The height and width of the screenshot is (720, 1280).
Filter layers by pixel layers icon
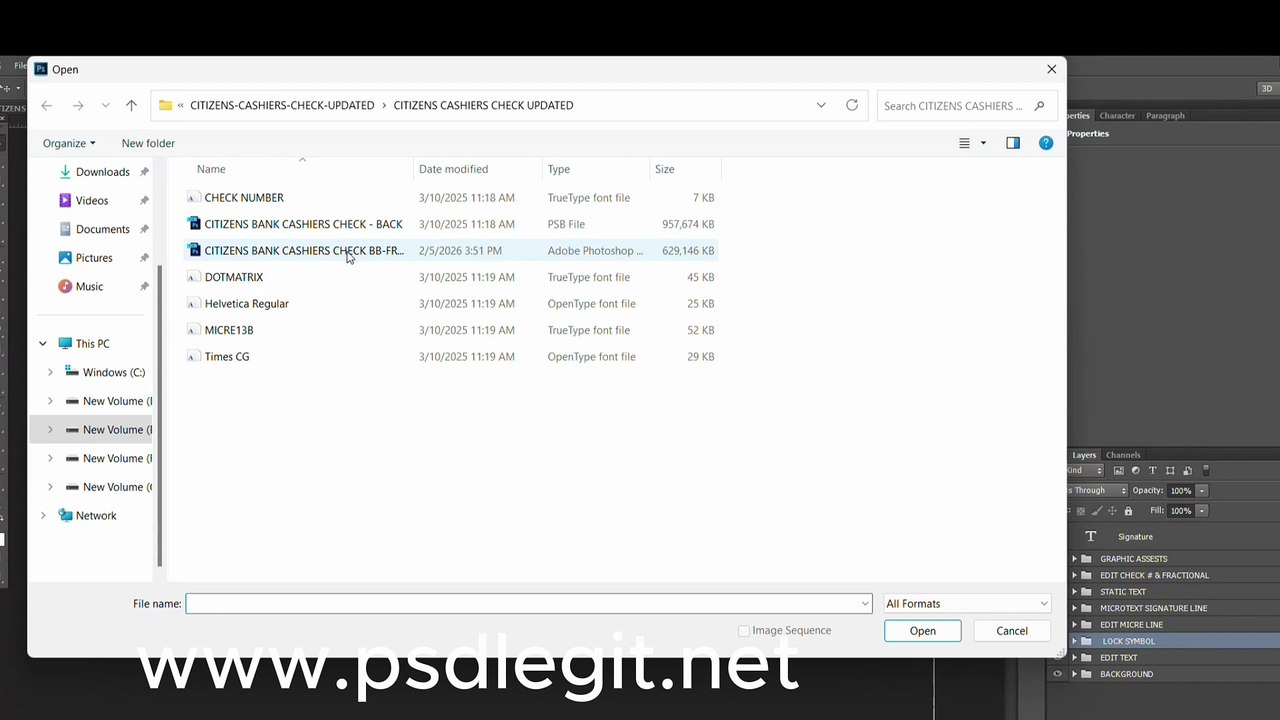point(1118,470)
